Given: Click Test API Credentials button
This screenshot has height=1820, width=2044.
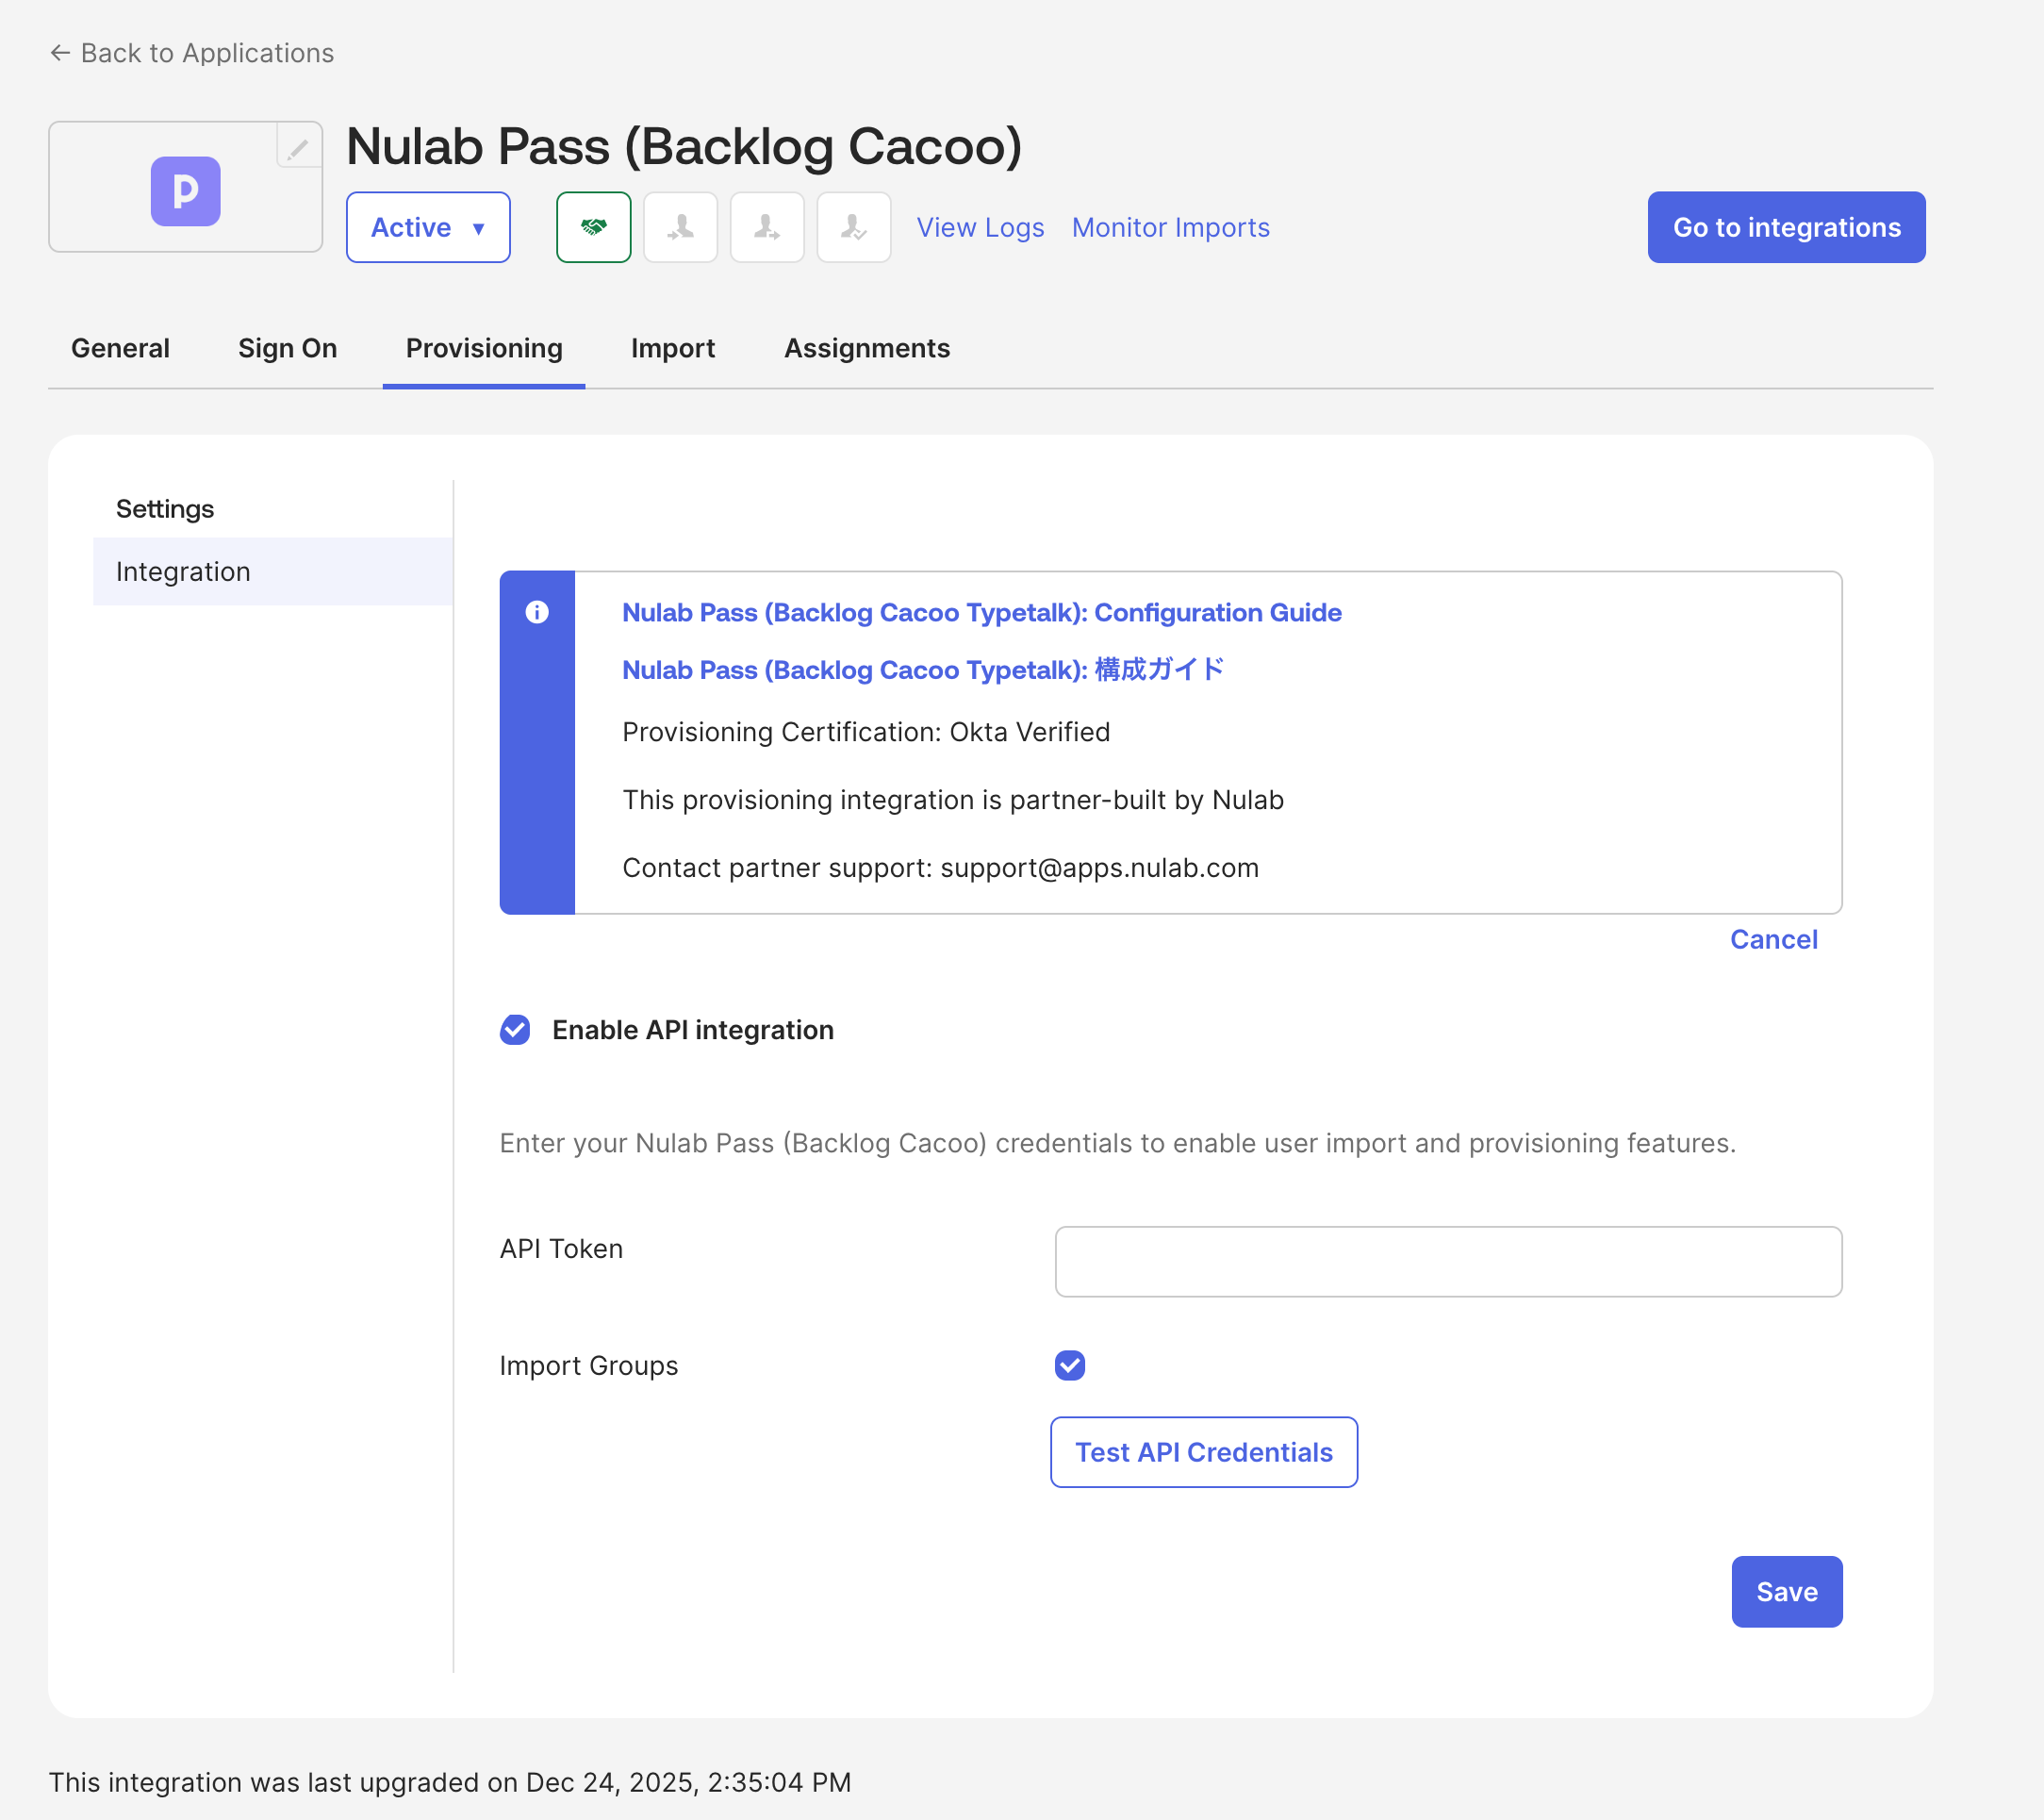Looking at the screenshot, I should (x=1204, y=1452).
